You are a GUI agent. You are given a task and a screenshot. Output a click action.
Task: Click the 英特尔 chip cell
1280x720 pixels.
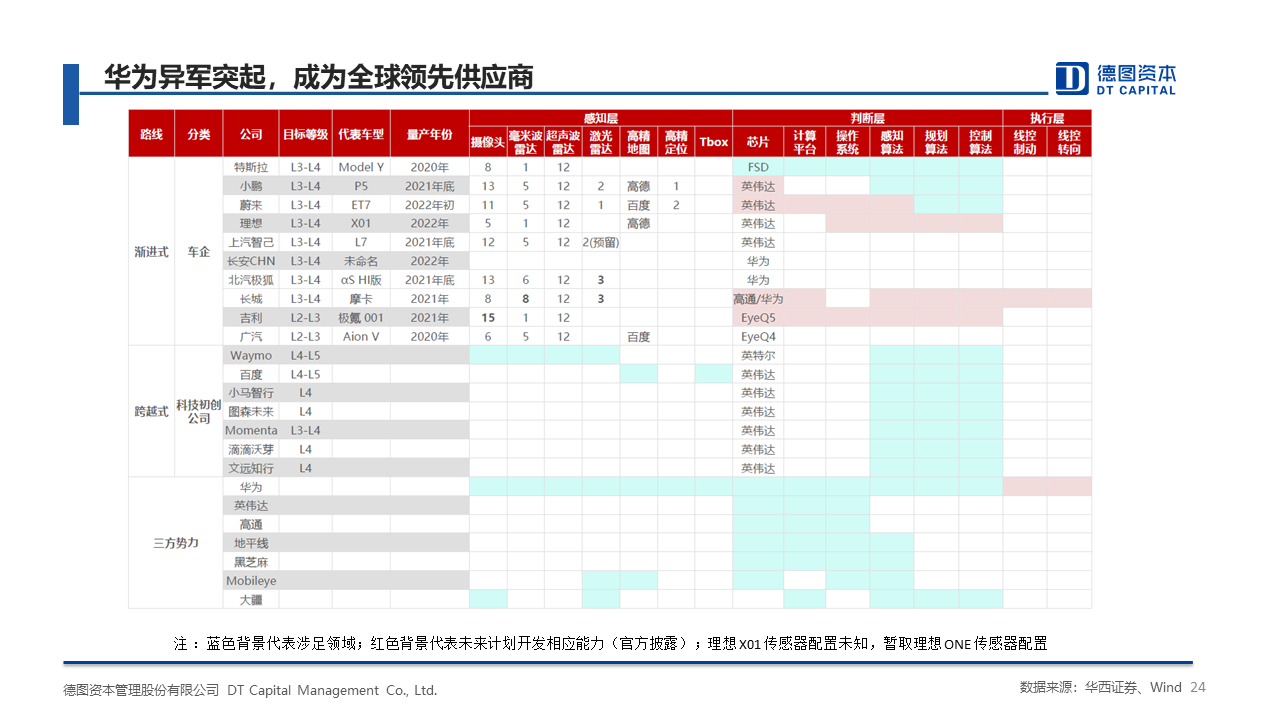click(758, 356)
